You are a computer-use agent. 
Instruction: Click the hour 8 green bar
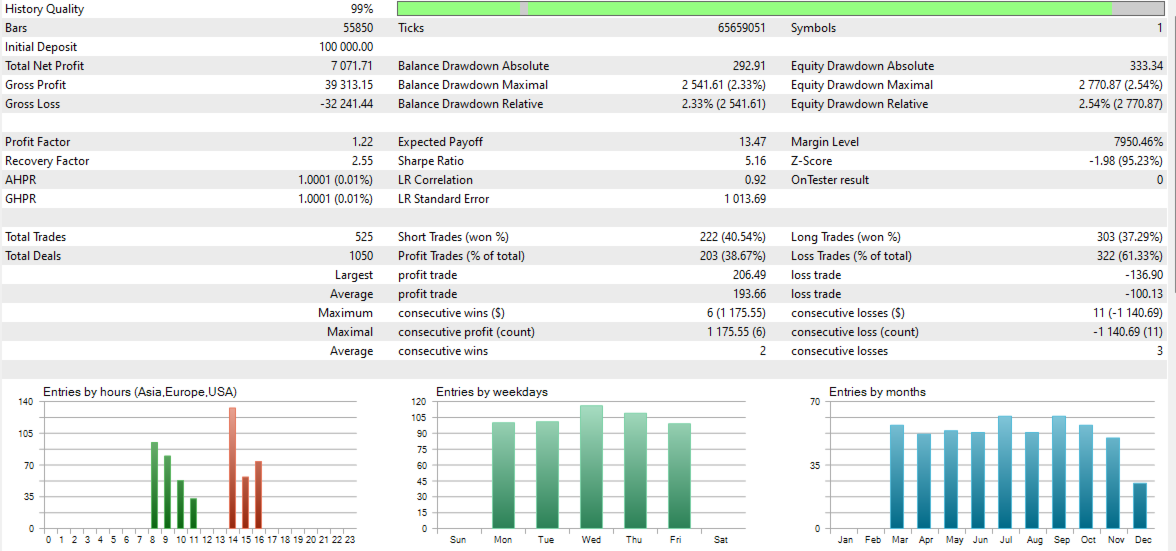pos(154,485)
